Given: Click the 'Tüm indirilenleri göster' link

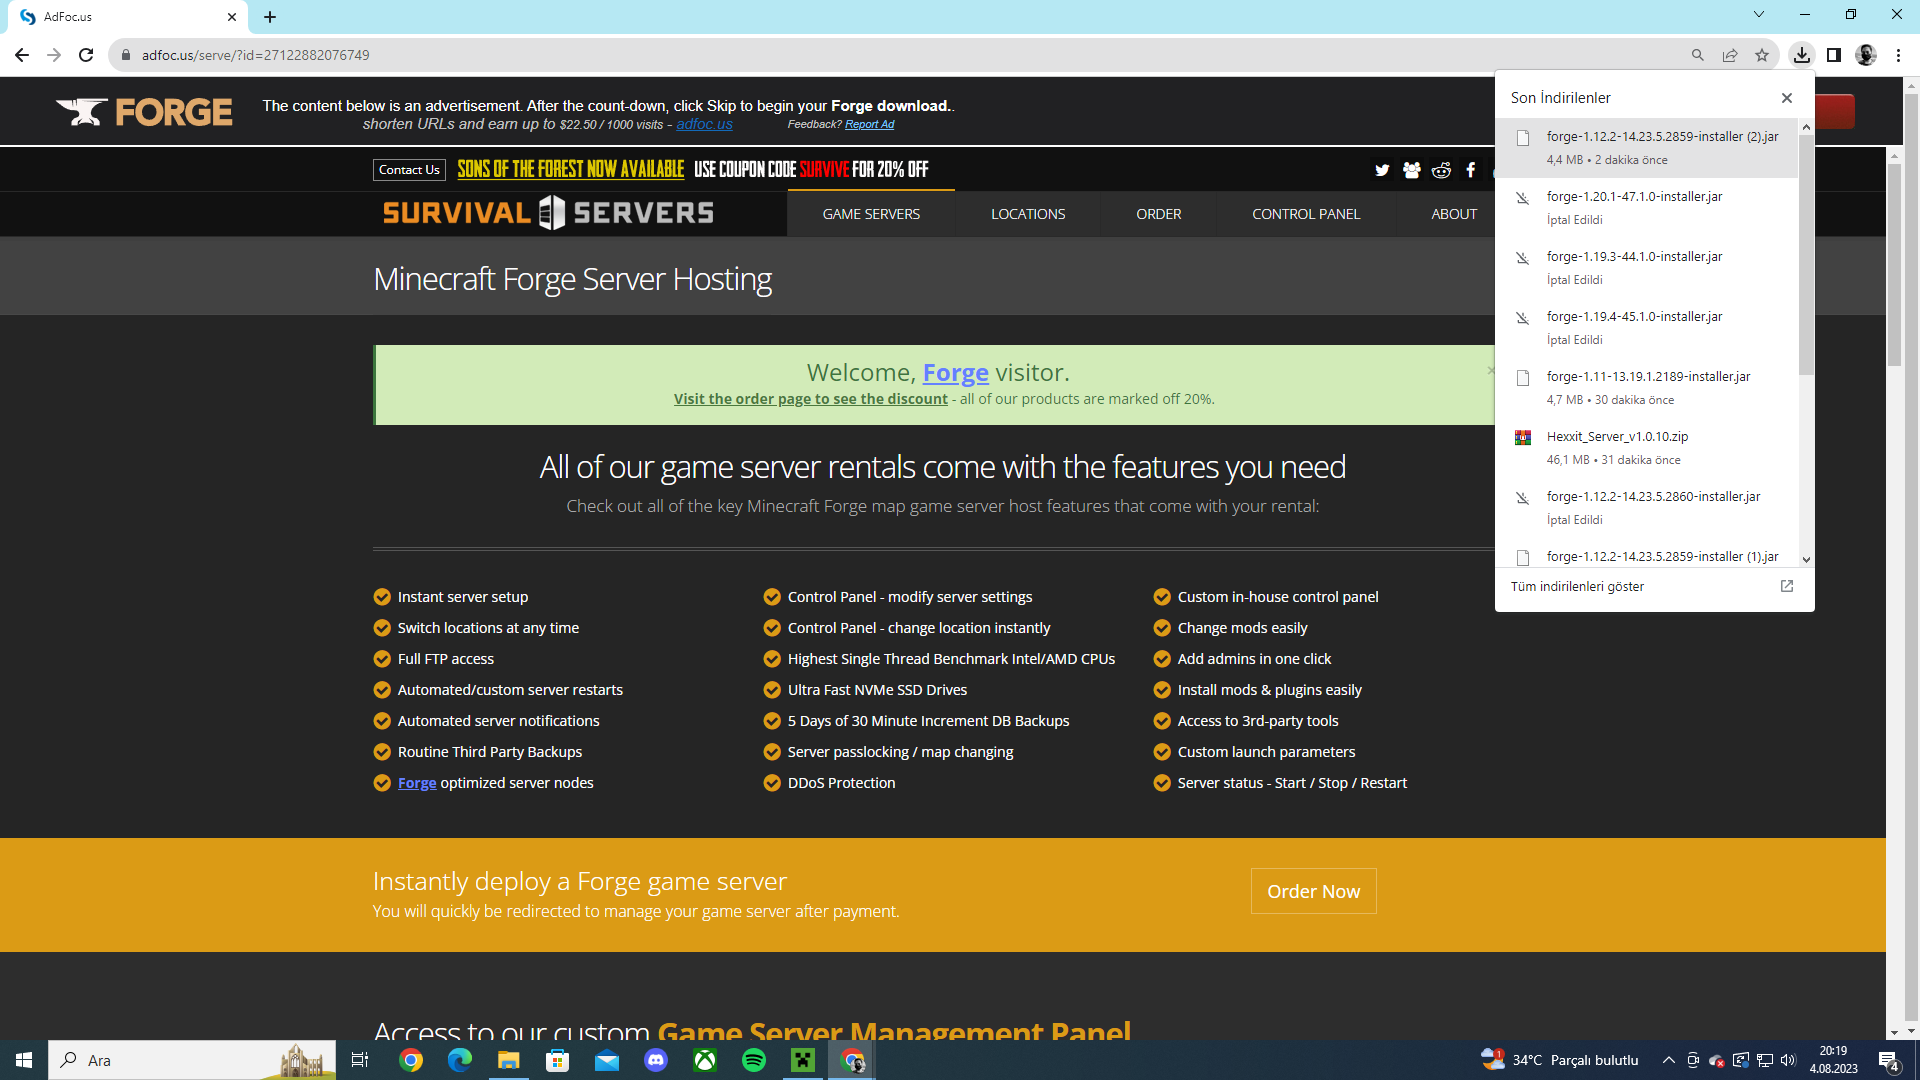Looking at the screenshot, I should pyautogui.click(x=1577, y=586).
